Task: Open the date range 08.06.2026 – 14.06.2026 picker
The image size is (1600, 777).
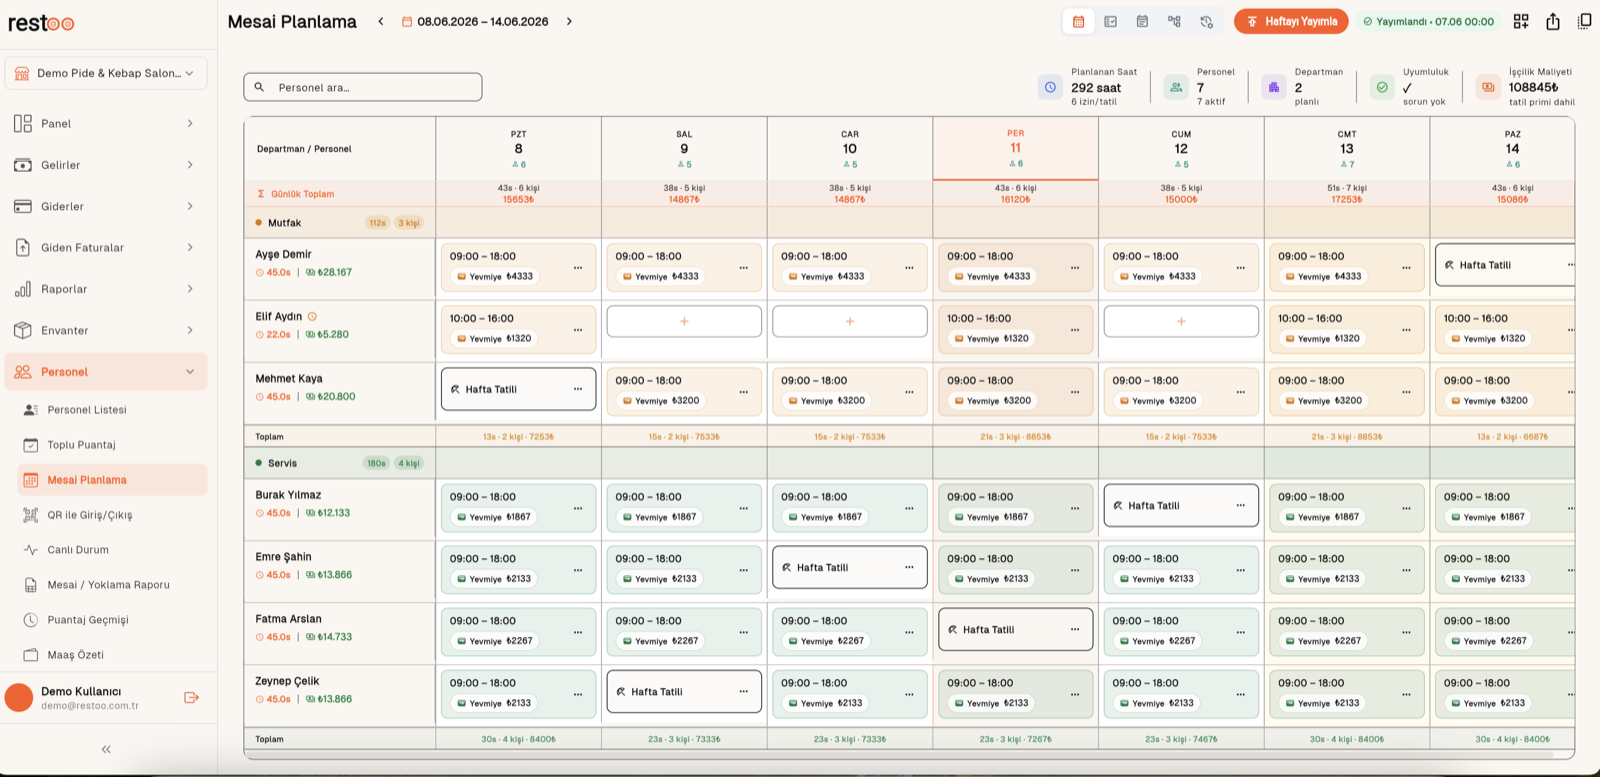Action: (475, 21)
